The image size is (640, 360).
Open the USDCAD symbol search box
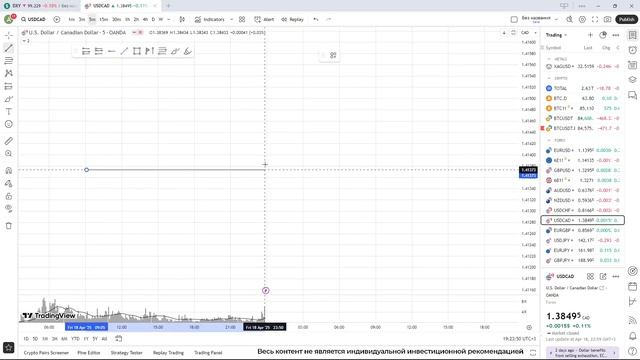pos(33,19)
